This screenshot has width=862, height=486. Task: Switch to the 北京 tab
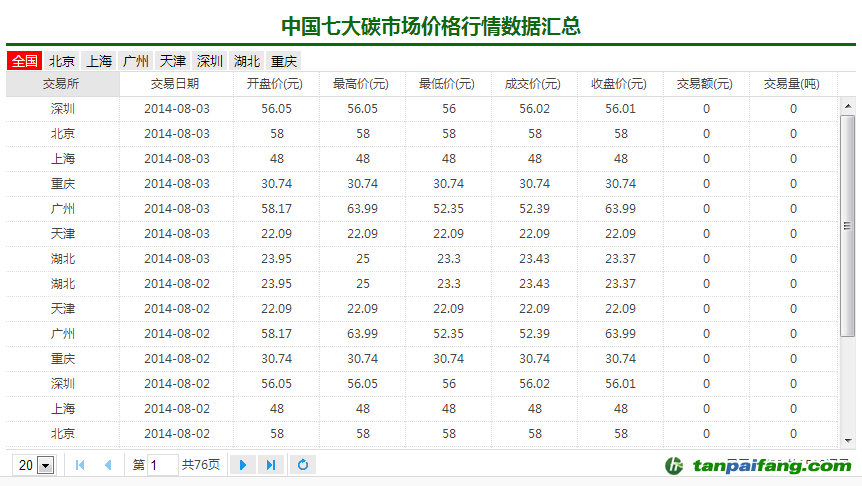(x=62, y=61)
